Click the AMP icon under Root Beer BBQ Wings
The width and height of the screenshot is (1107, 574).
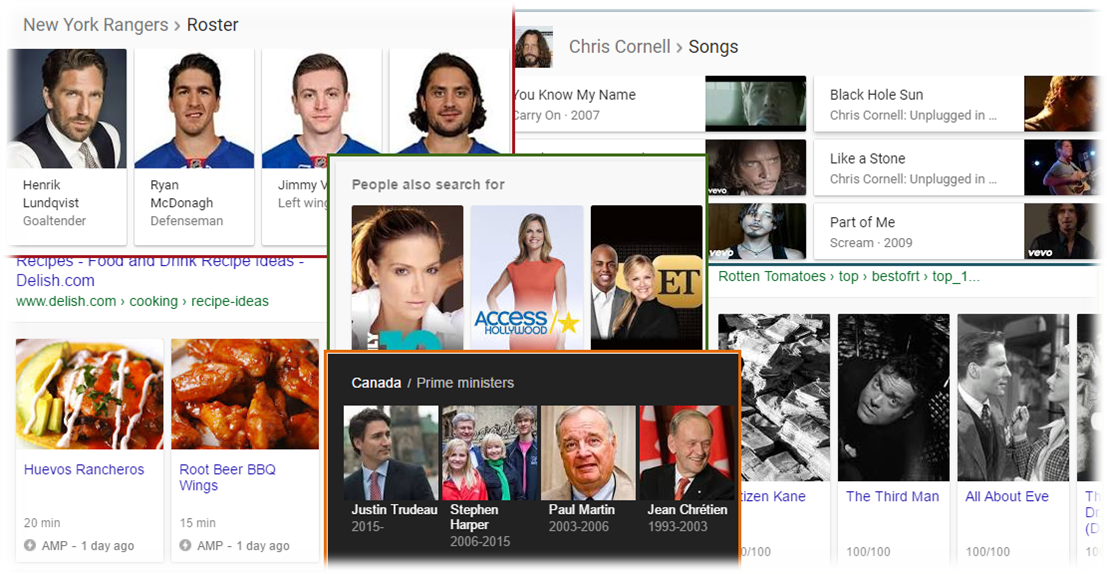point(185,546)
